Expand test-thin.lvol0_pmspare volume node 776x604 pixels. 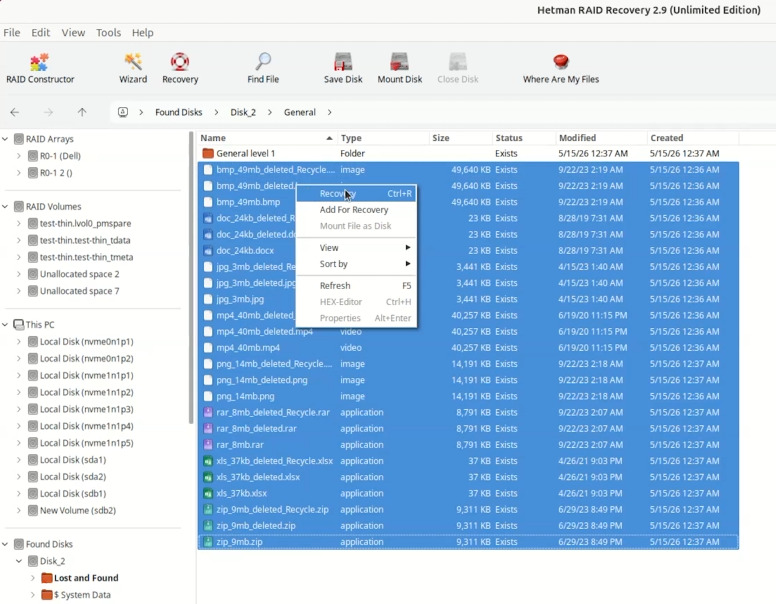tap(19, 223)
